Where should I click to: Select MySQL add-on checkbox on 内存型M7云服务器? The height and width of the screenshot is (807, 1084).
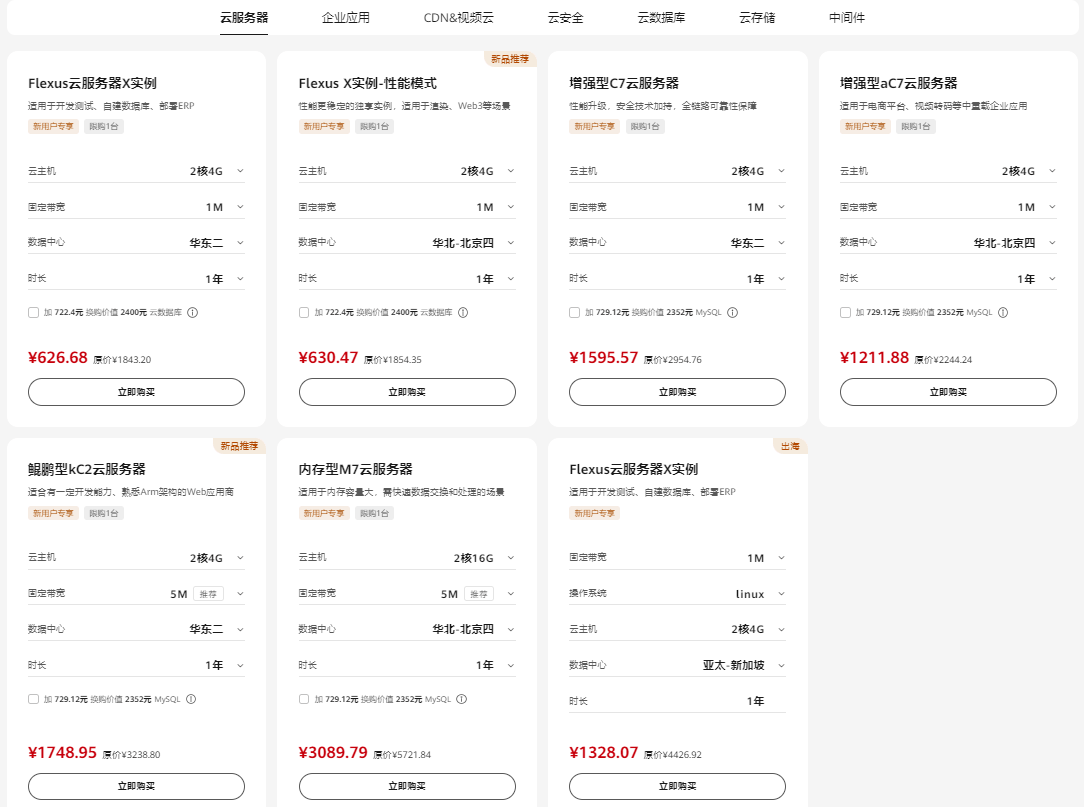tap(304, 699)
